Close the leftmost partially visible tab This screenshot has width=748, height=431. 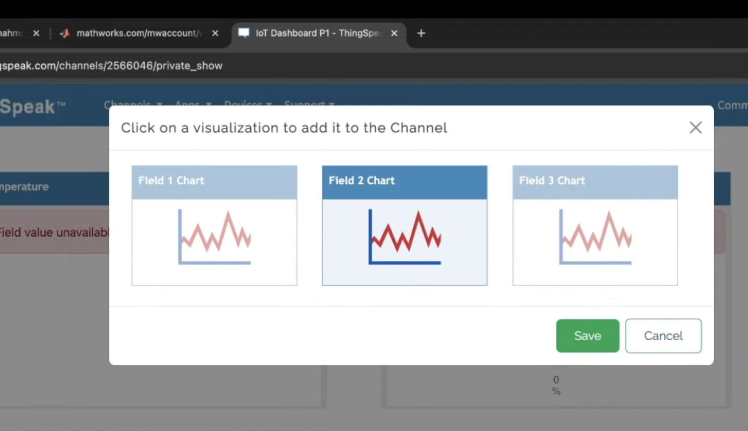click(x=36, y=33)
